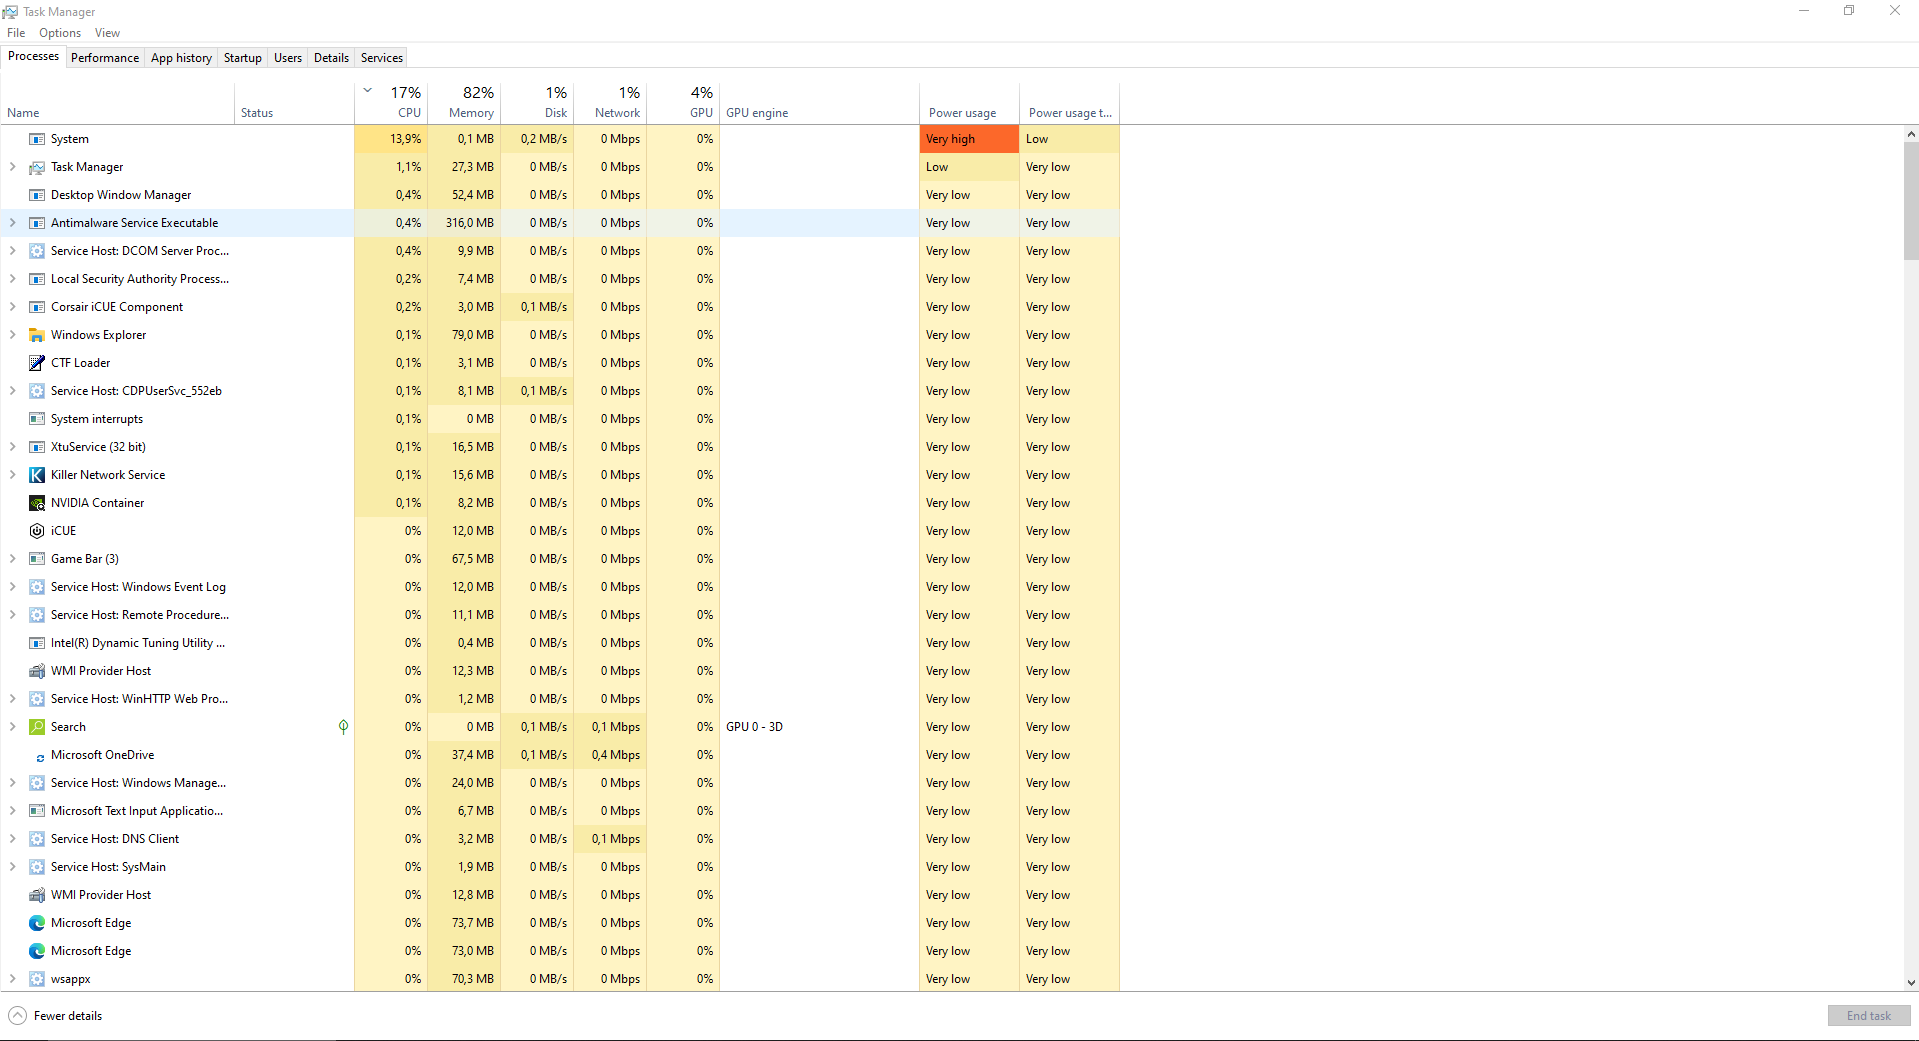Sort processes by CPU usage column
The image size is (1919, 1041).
391,103
